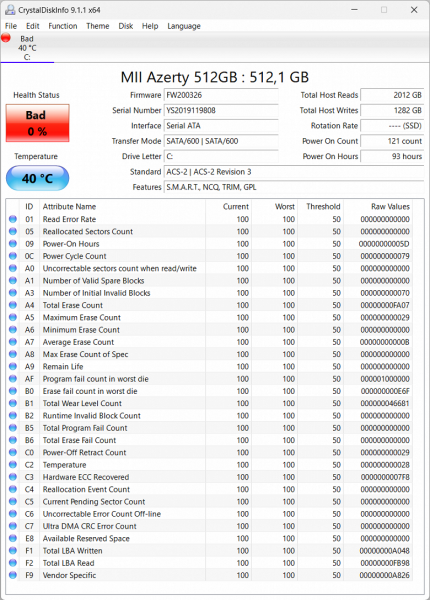430x600 pixels.
Task: Click the Serial Number field YS2019119808
Action: tap(221, 111)
